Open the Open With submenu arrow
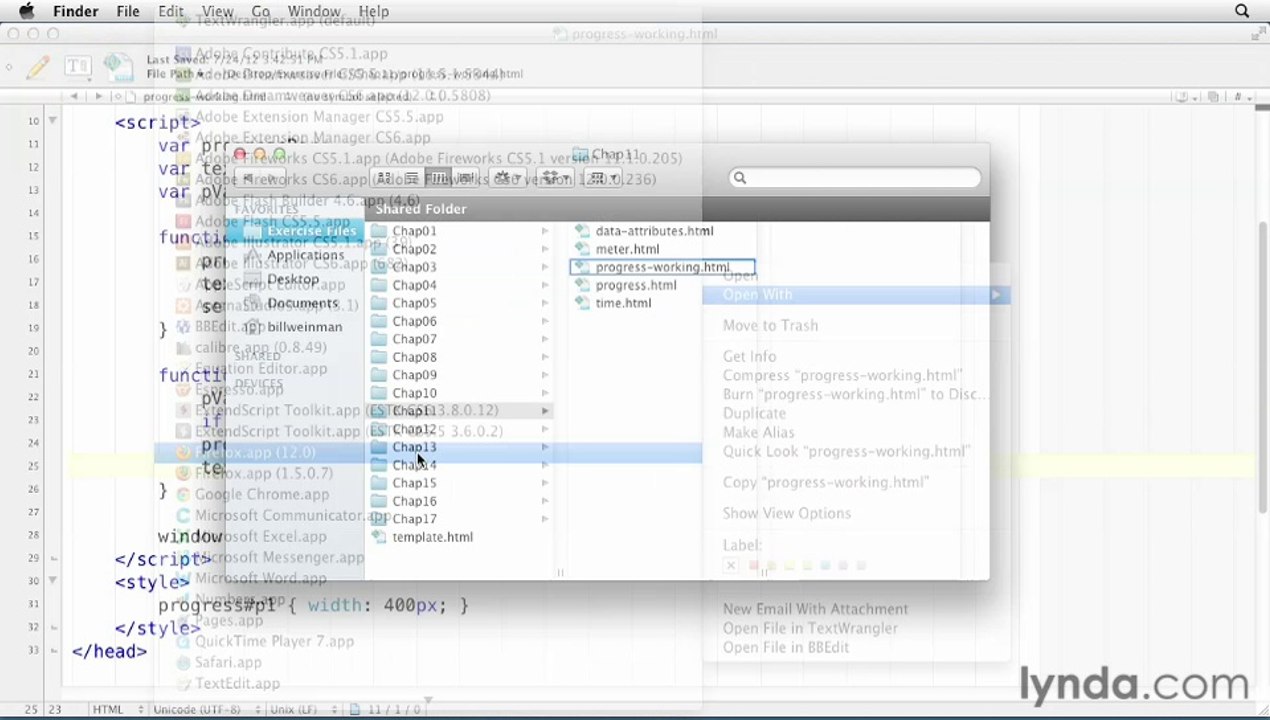This screenshot has width=1270, height=720. pyautogui.click(x=995, y=295)
